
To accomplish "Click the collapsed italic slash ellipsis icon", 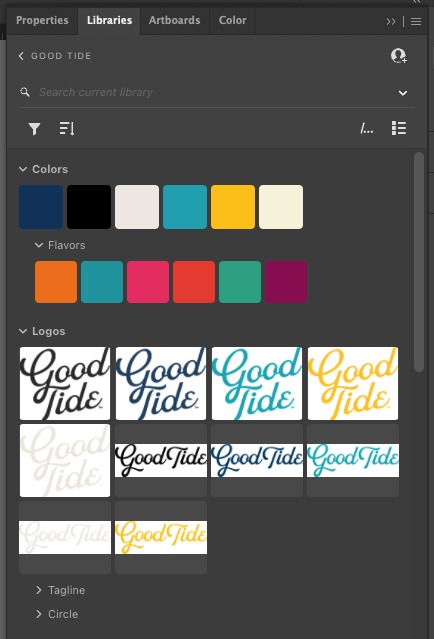I will pyautogui.click(x=367, y=129).
